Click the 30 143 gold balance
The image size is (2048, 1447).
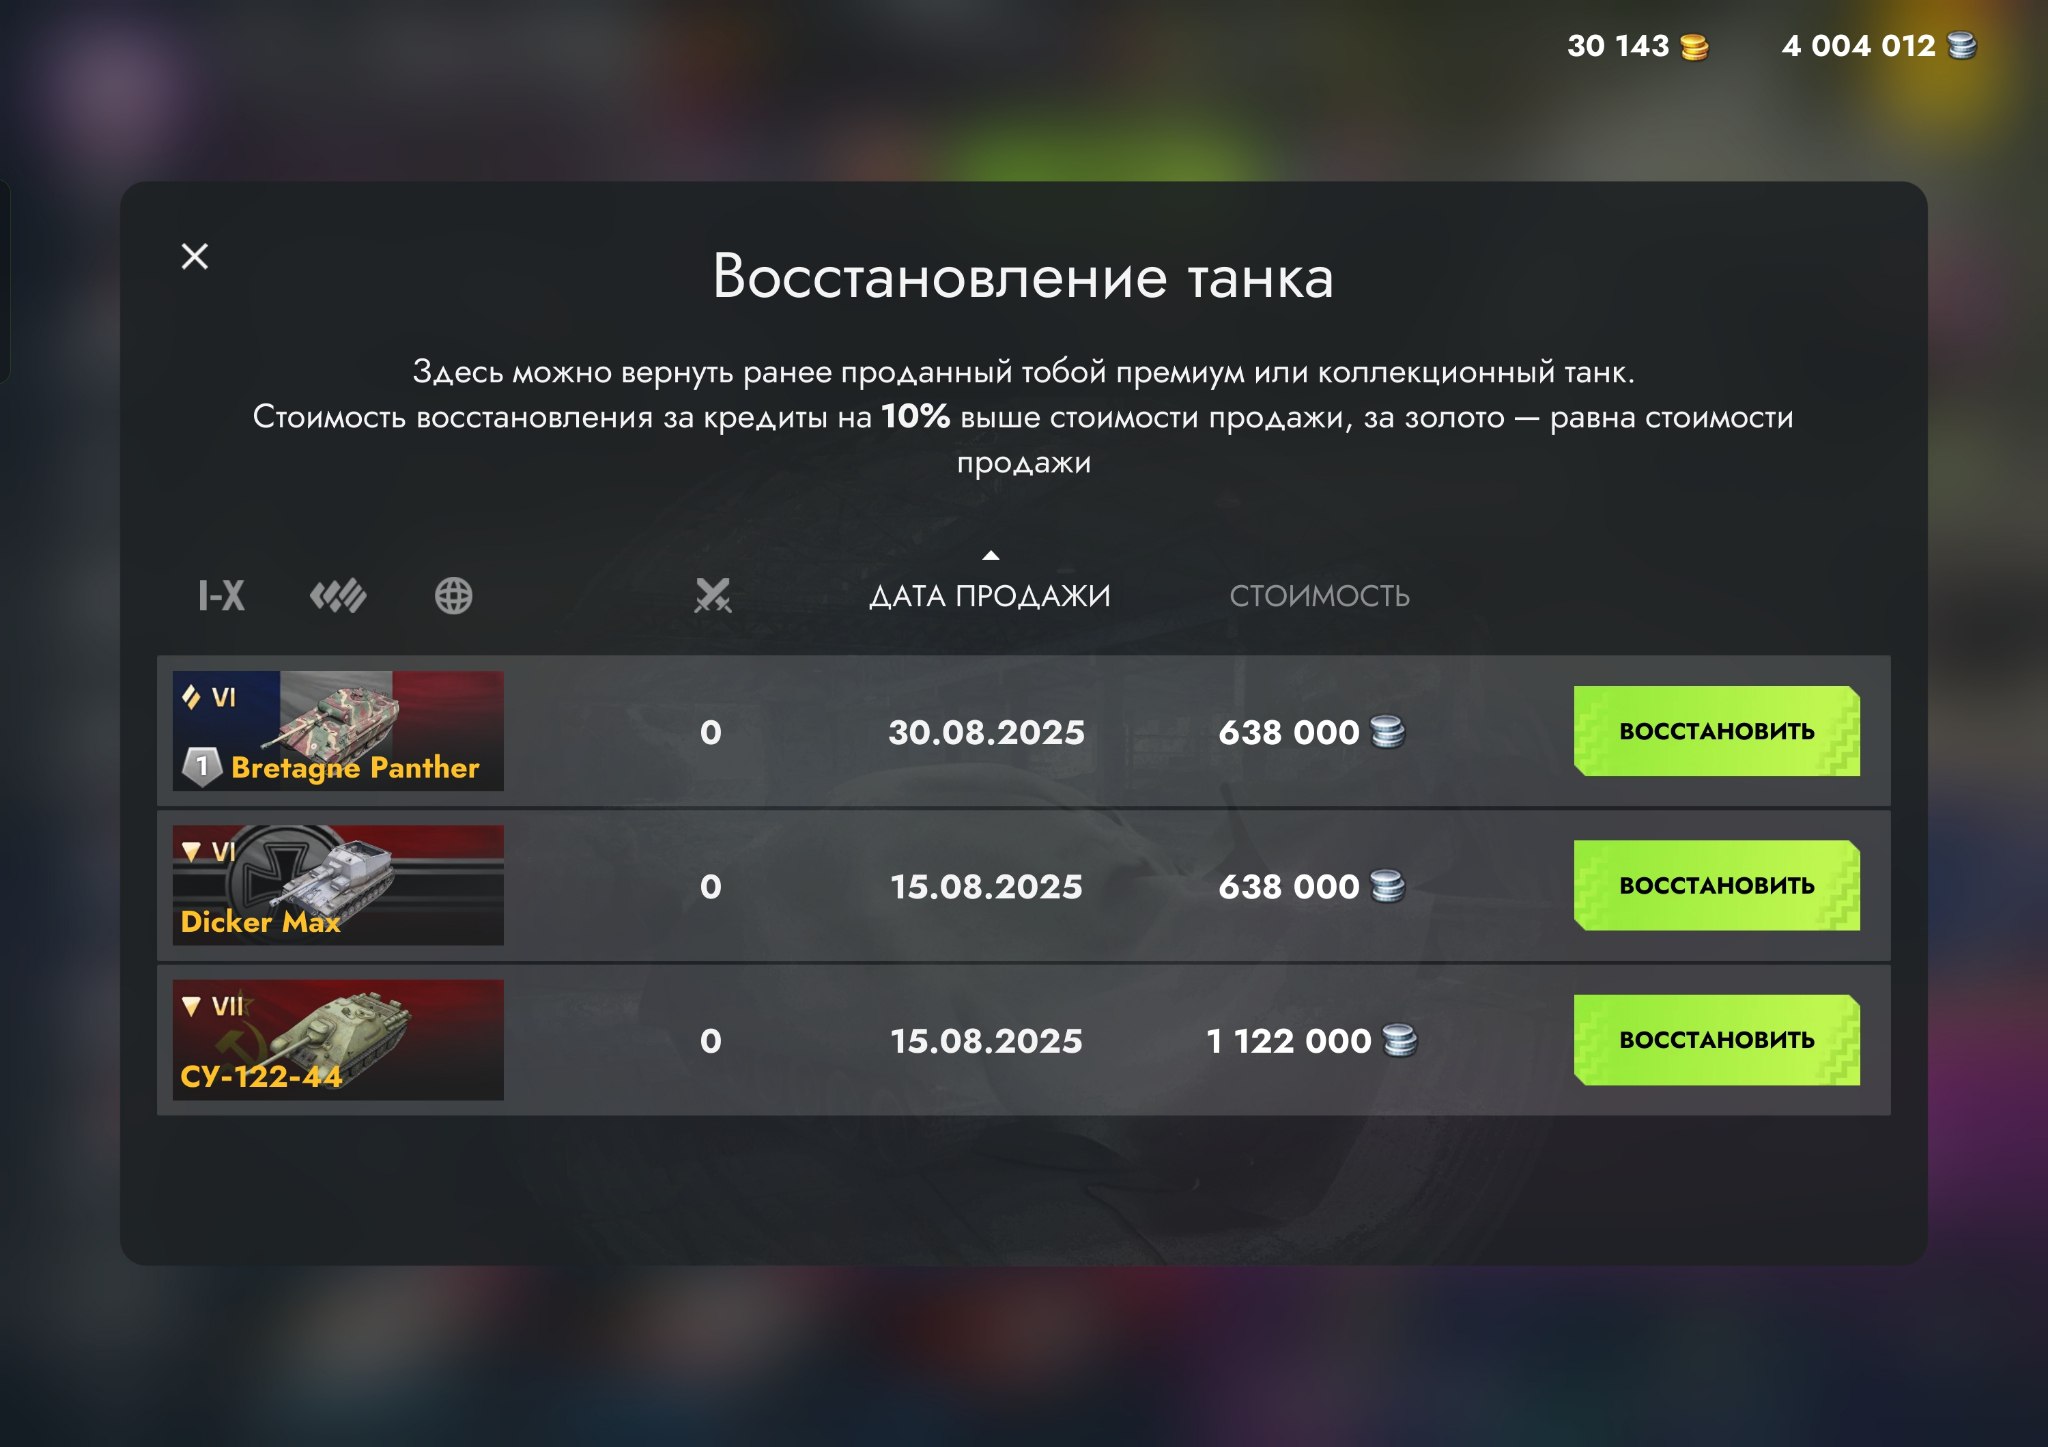tap(1618, 46)
